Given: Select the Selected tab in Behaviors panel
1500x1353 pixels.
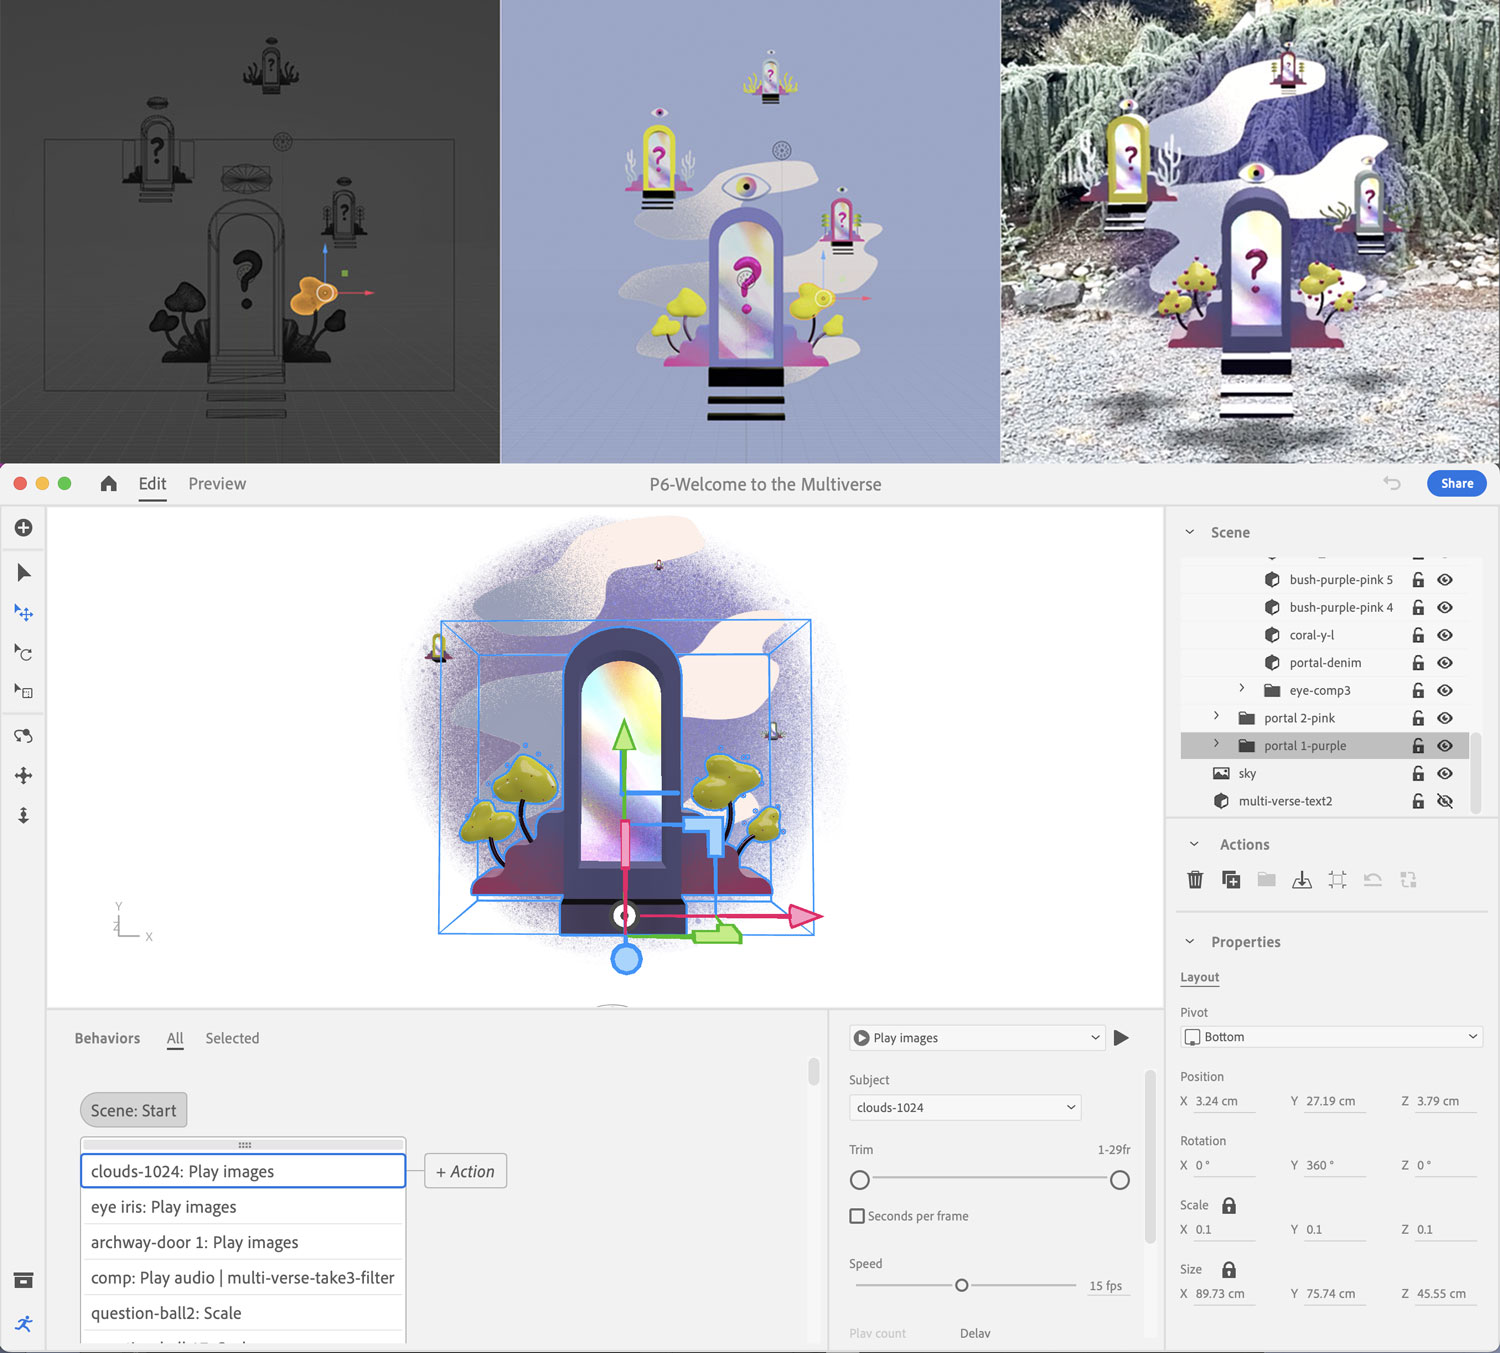Looking at the screenshot, I should [x=232, y=1038].
